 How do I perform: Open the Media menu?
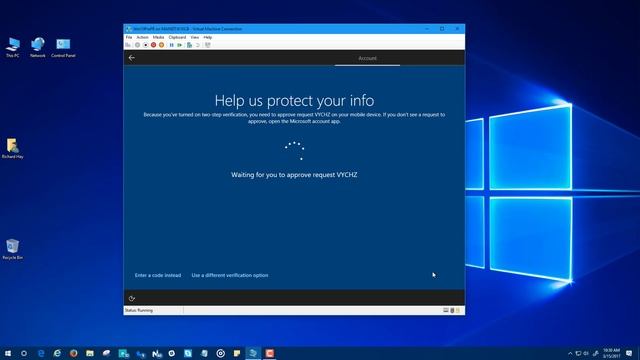(158, 37)
